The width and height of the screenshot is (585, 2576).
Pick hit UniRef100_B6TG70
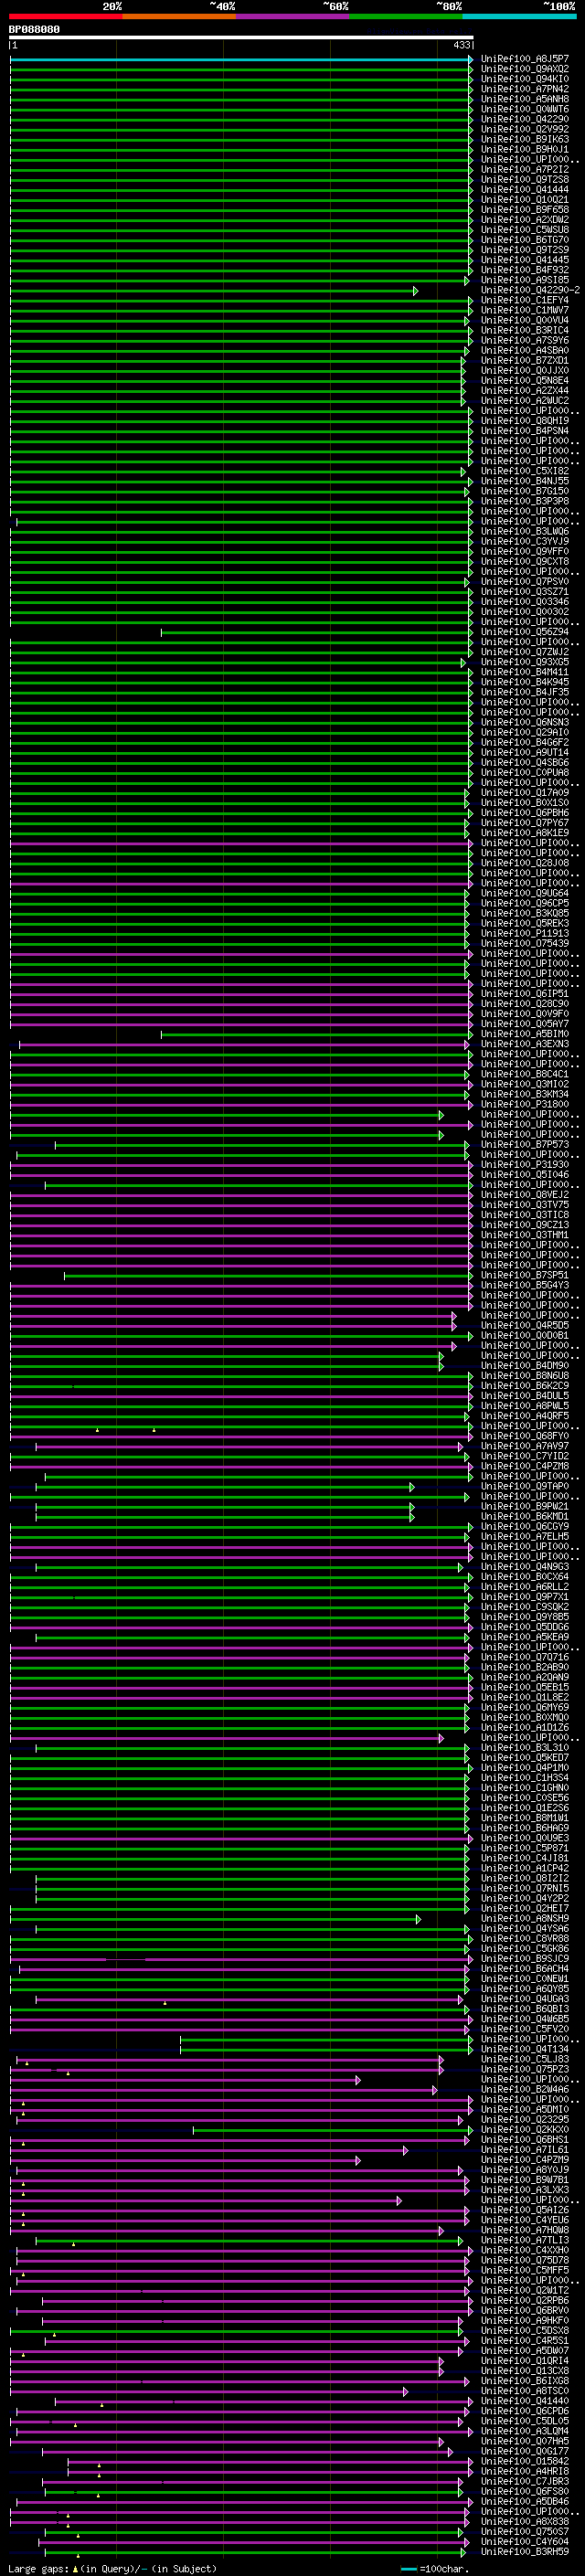point(525,240)
